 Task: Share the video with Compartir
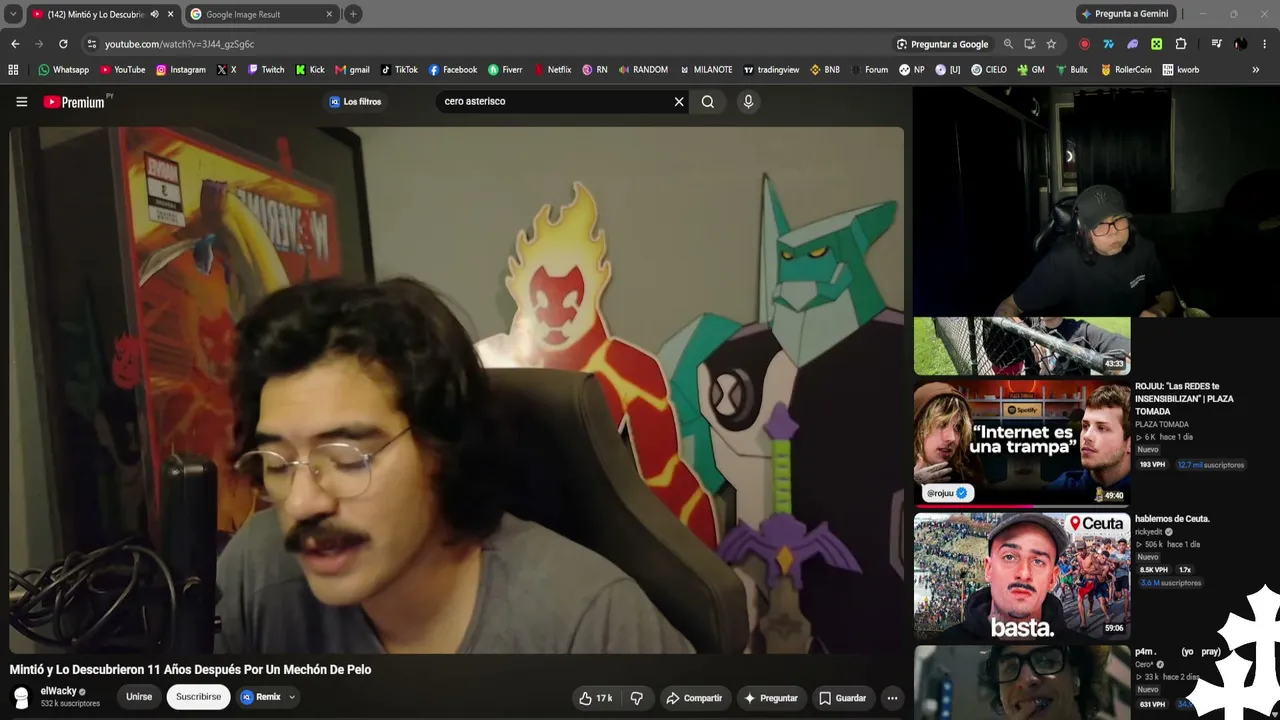coord(694,698)
